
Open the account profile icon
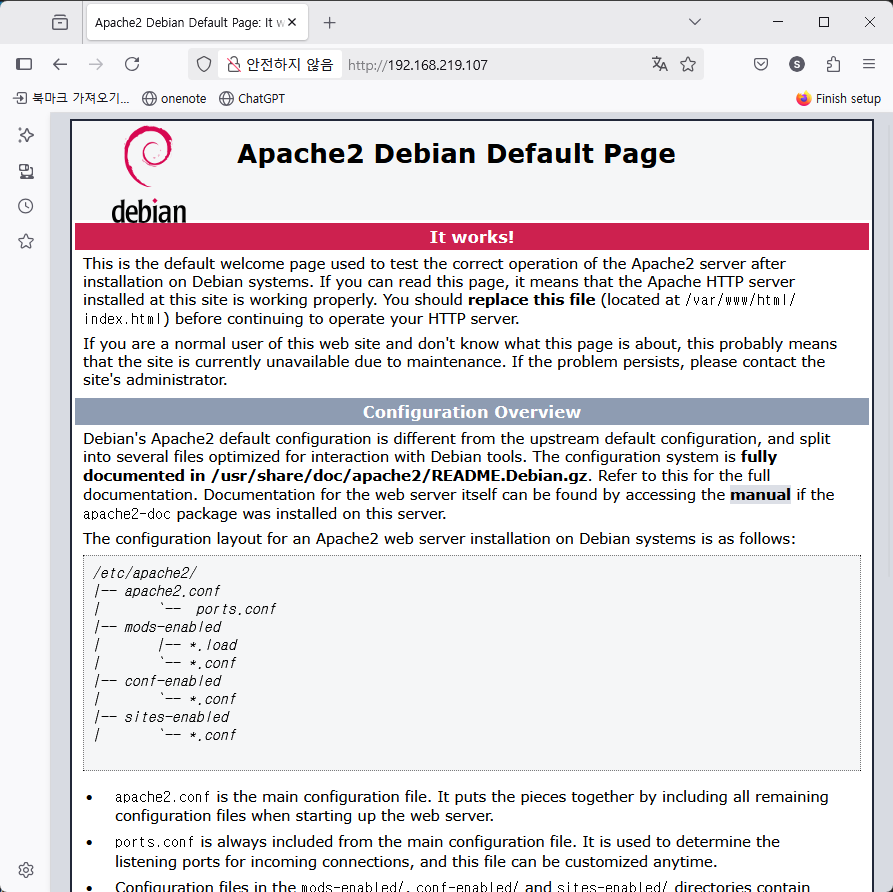click(797, 64)
